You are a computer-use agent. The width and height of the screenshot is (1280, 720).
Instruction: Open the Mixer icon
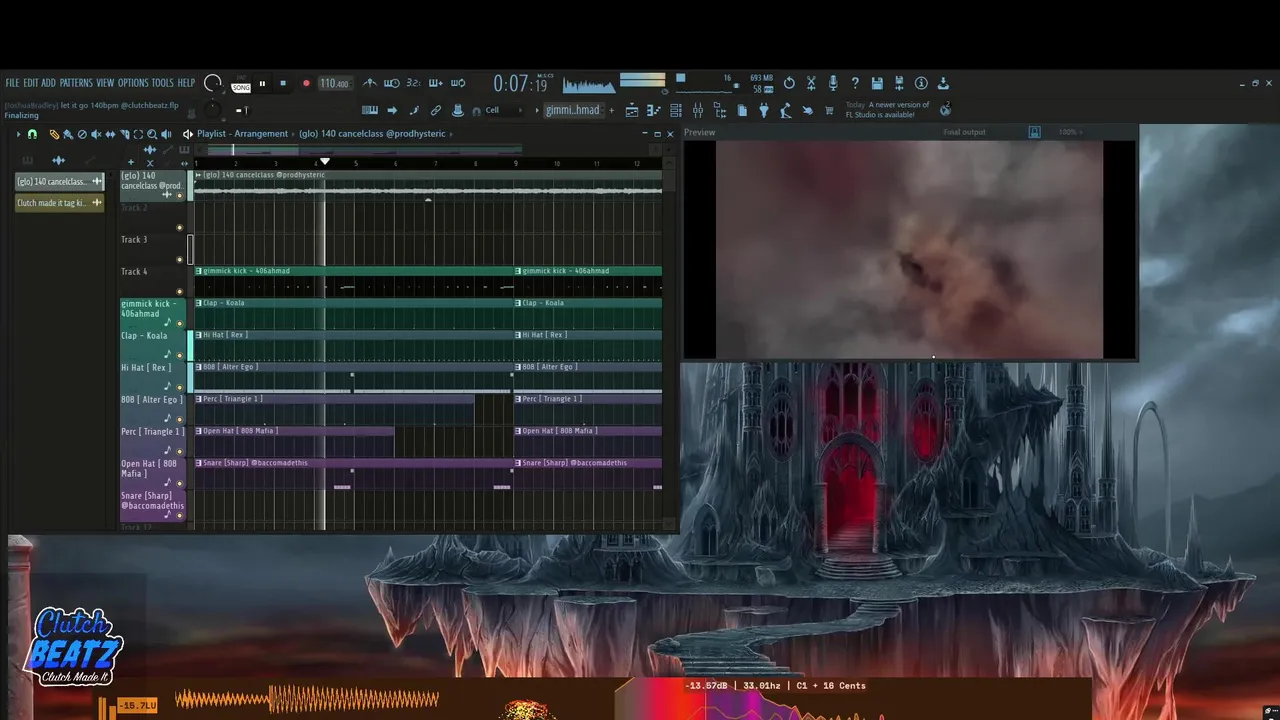pyautogui.click(x=698, y=110)
